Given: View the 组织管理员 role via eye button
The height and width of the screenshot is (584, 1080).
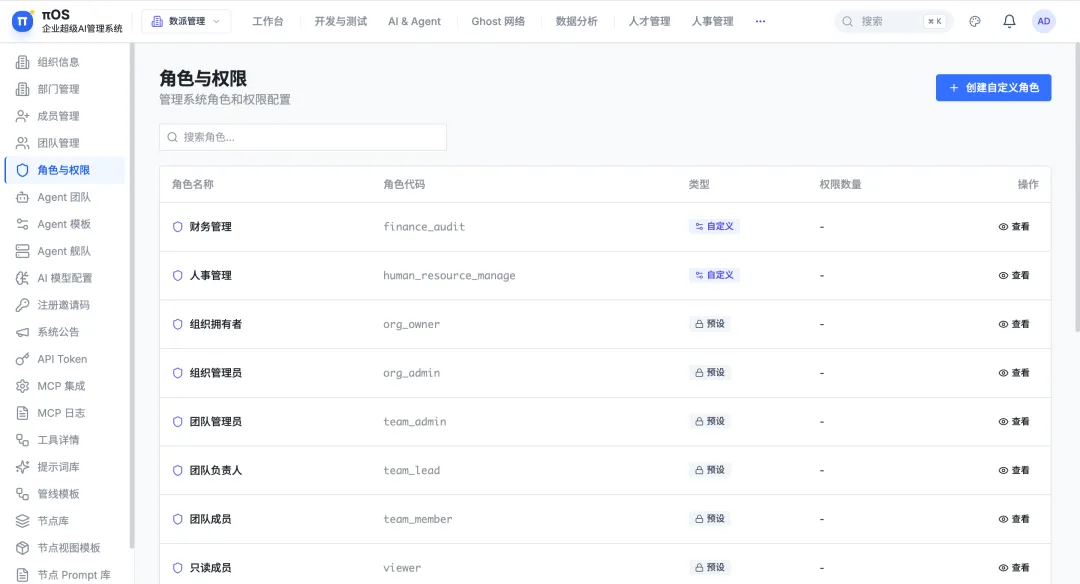Looking at the screenshot, I should [1014, 373].
